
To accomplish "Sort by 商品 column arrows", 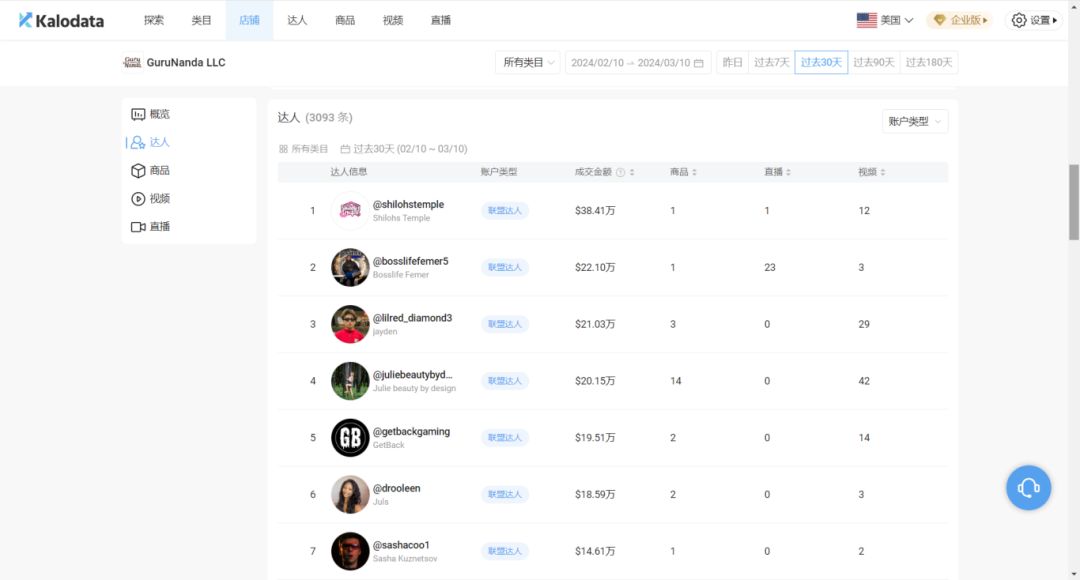I will [694, 172].
